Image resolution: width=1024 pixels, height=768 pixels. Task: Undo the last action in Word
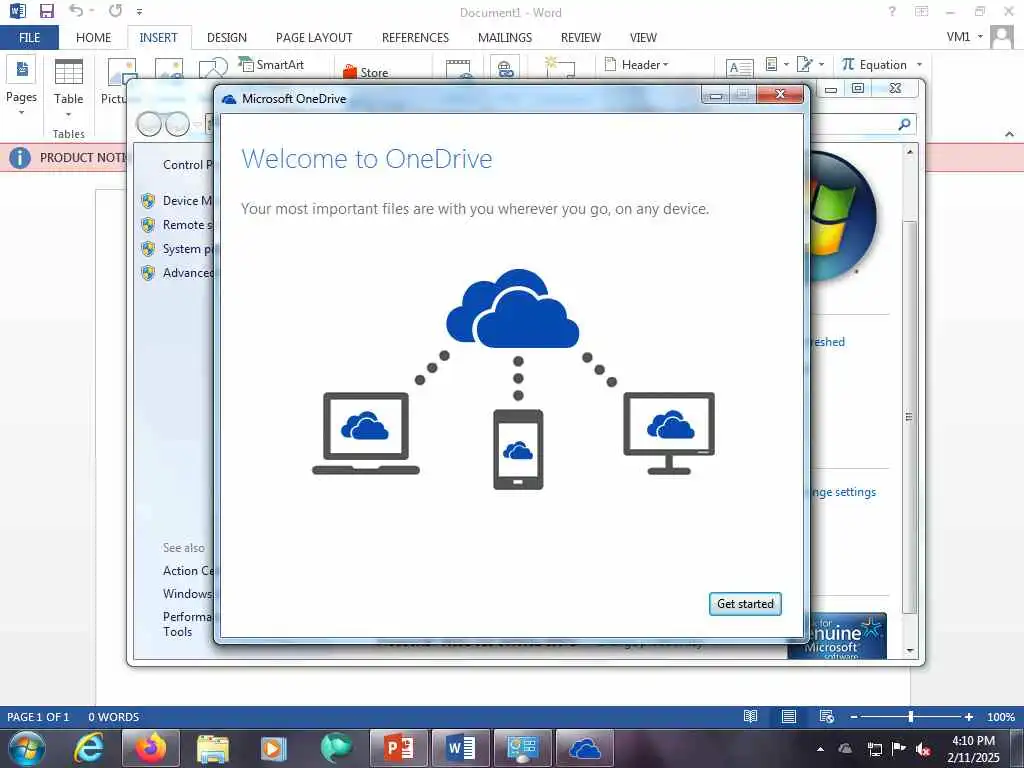(76, 10)
